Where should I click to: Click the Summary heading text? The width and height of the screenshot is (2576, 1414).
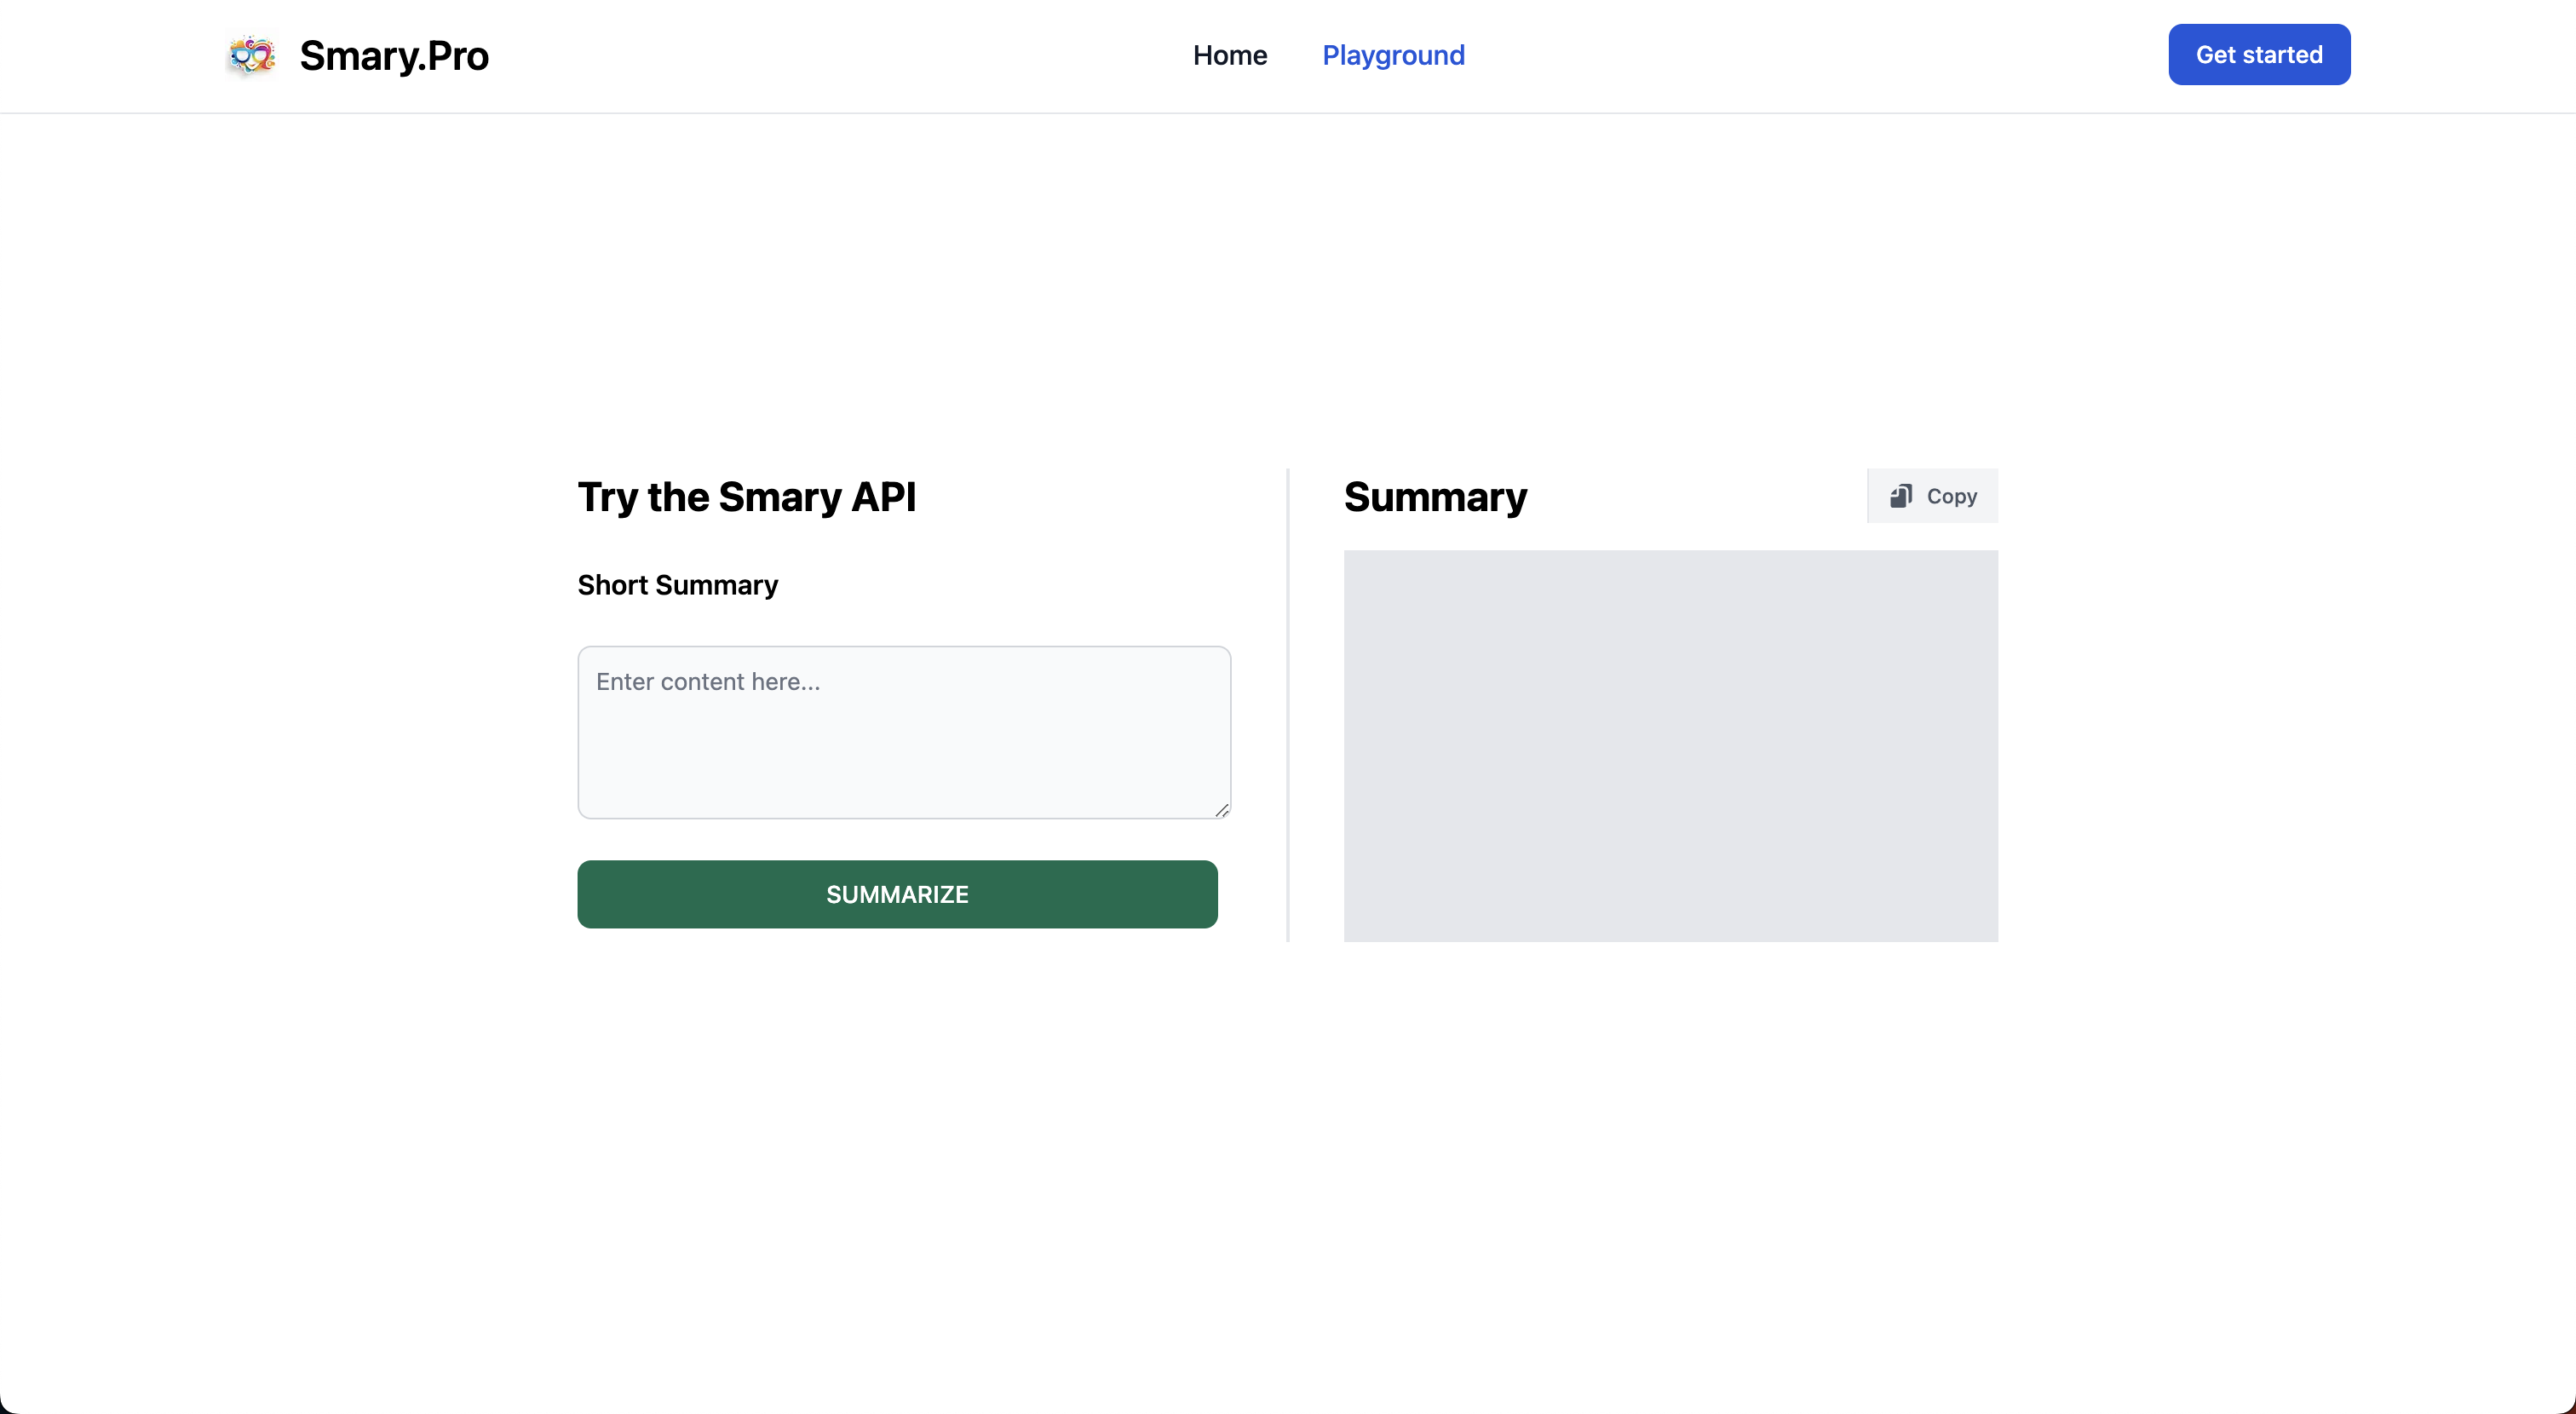(x=1435, y=497)
